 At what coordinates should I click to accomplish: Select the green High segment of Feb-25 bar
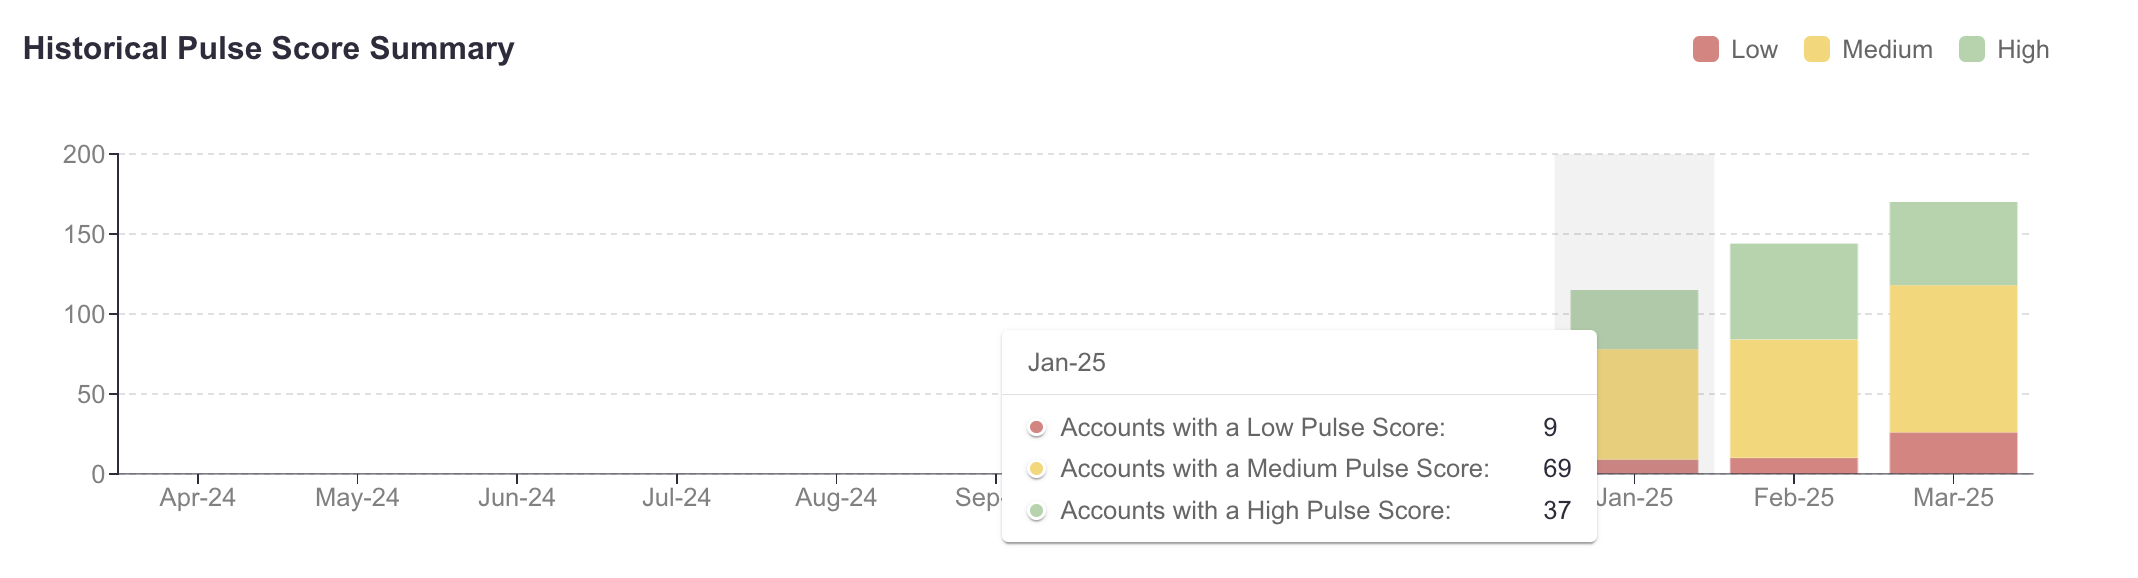[1794, 291]
